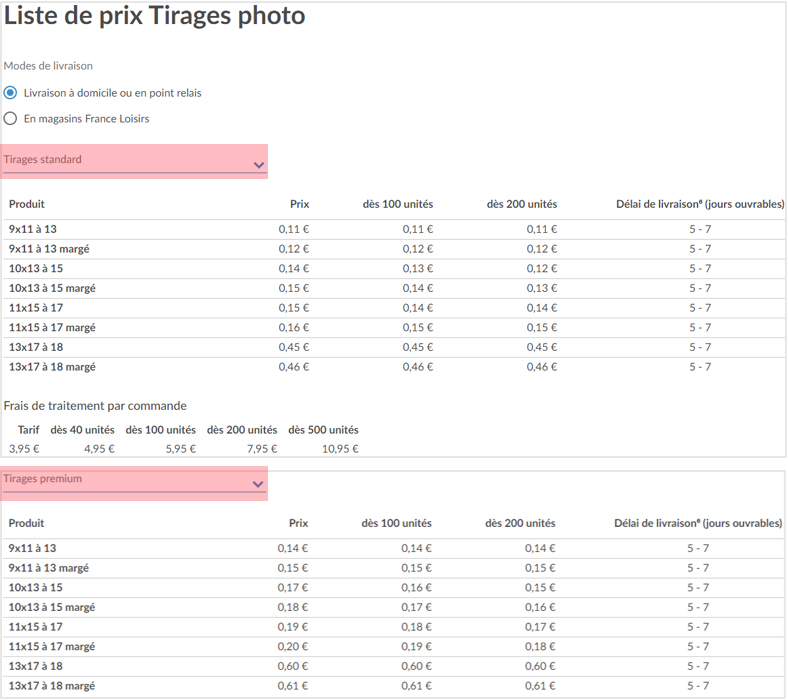Click standard 13x17 à 18 margé product
The width and height of the screenshot is (788, 700).
click(x=52, y=367)
